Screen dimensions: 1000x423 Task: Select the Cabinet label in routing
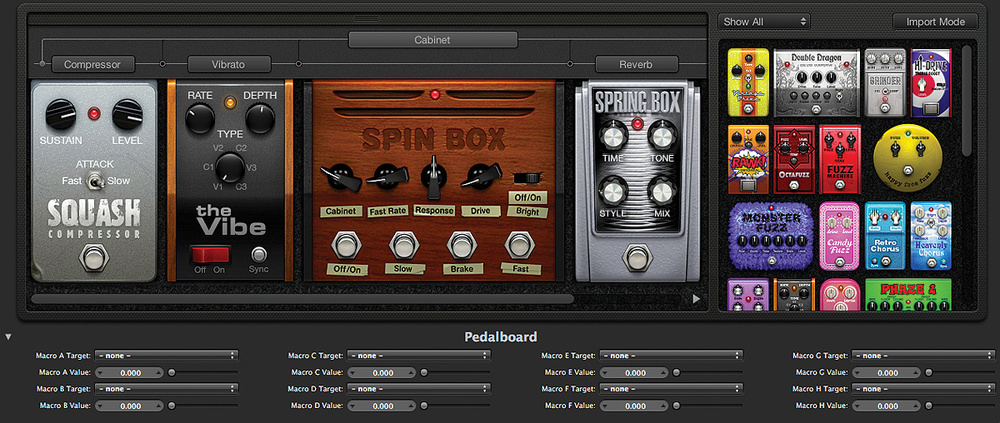pyautogui.click(x=432, y=40)
